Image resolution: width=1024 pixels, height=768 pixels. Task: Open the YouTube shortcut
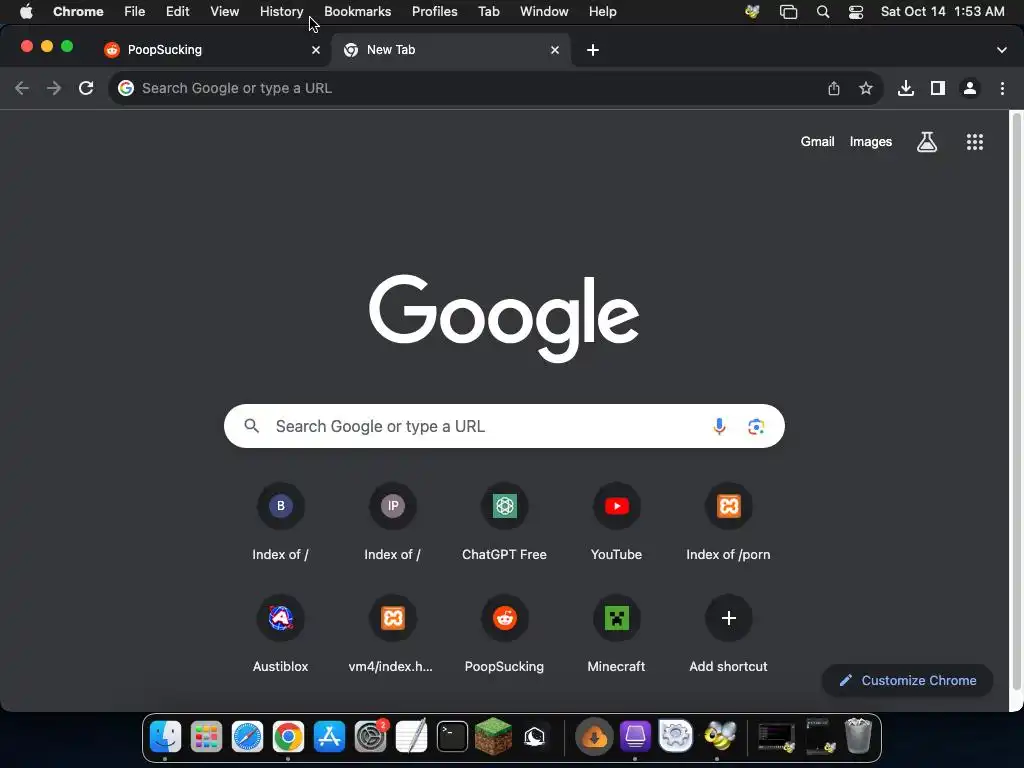(x=616, y=522)
